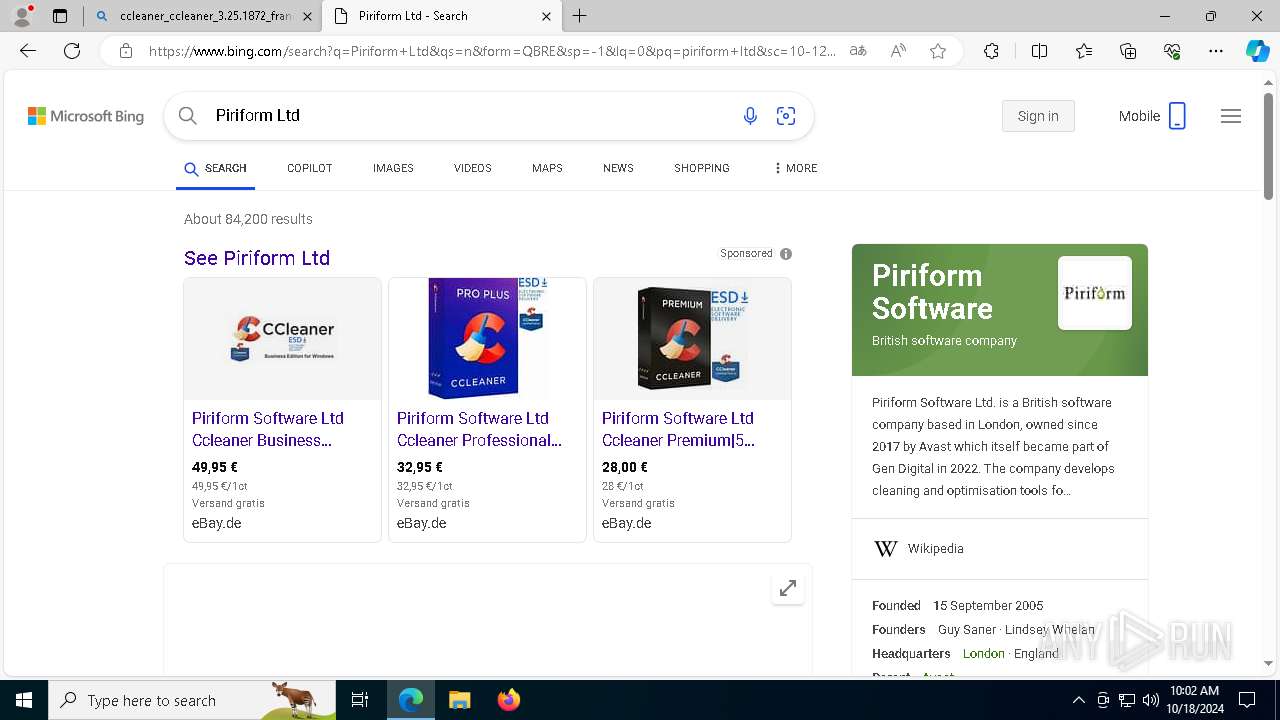Open Browser essentials heart icon
The image size is (1280, 720).
(1172, 51)
